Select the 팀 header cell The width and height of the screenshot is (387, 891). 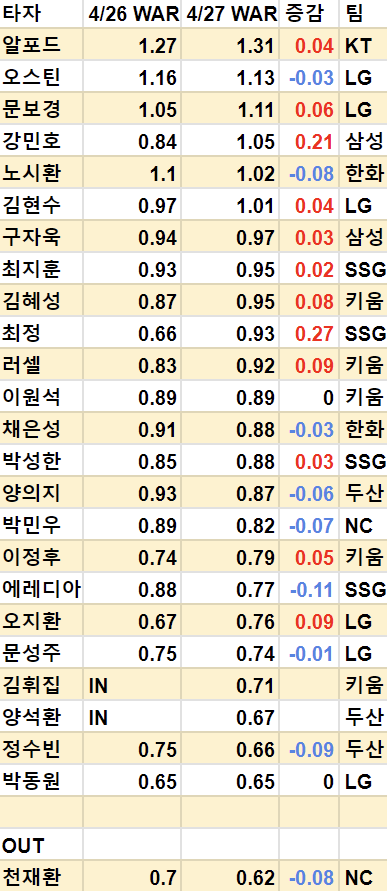tap(363, 14)
